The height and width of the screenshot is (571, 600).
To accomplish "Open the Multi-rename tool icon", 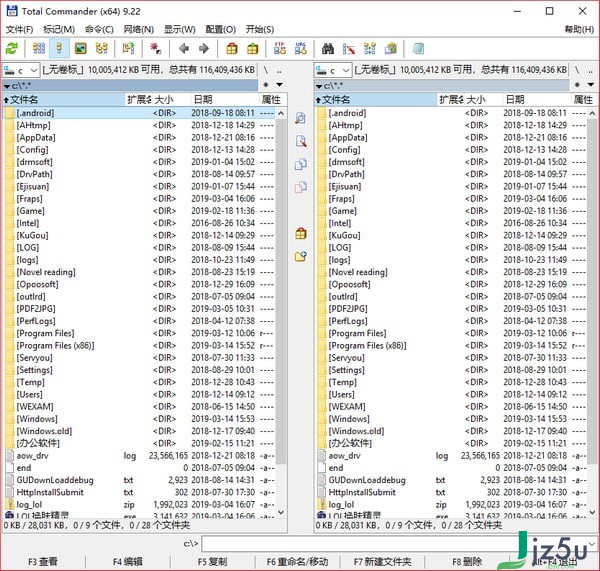I will point(349,49).
